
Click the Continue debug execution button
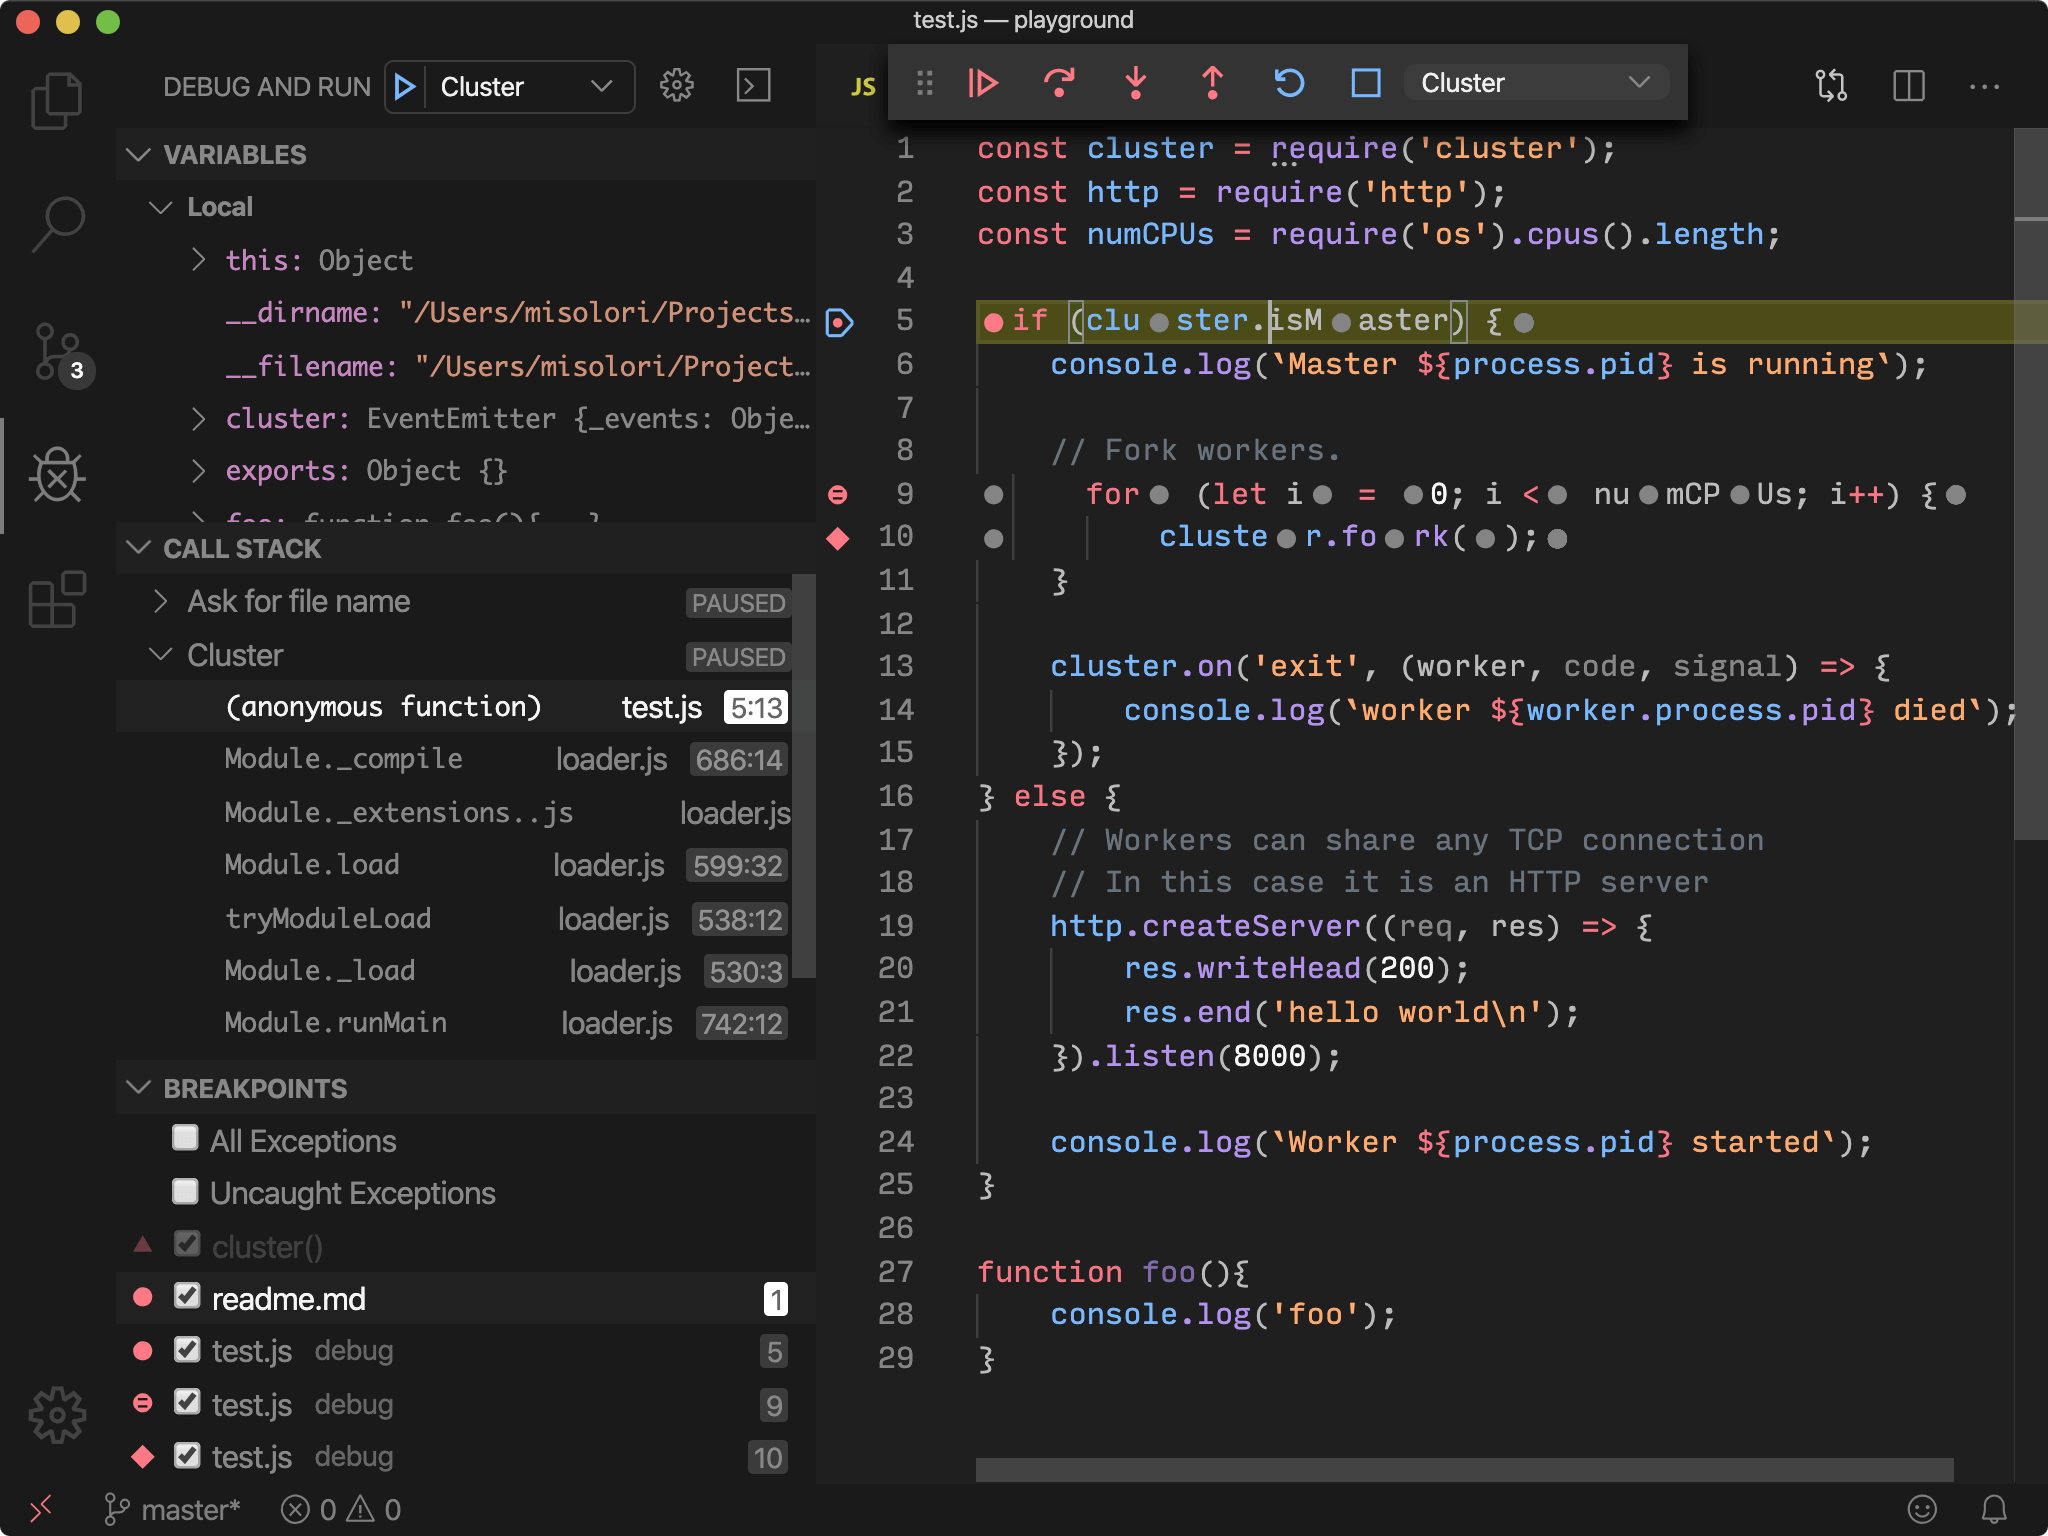(984, 82)
